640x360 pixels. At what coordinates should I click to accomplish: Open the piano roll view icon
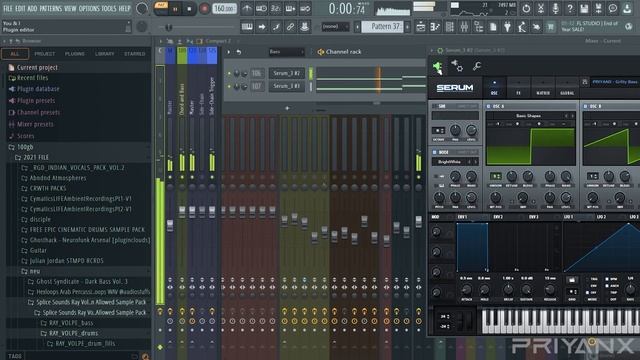[x=435, y=27]
